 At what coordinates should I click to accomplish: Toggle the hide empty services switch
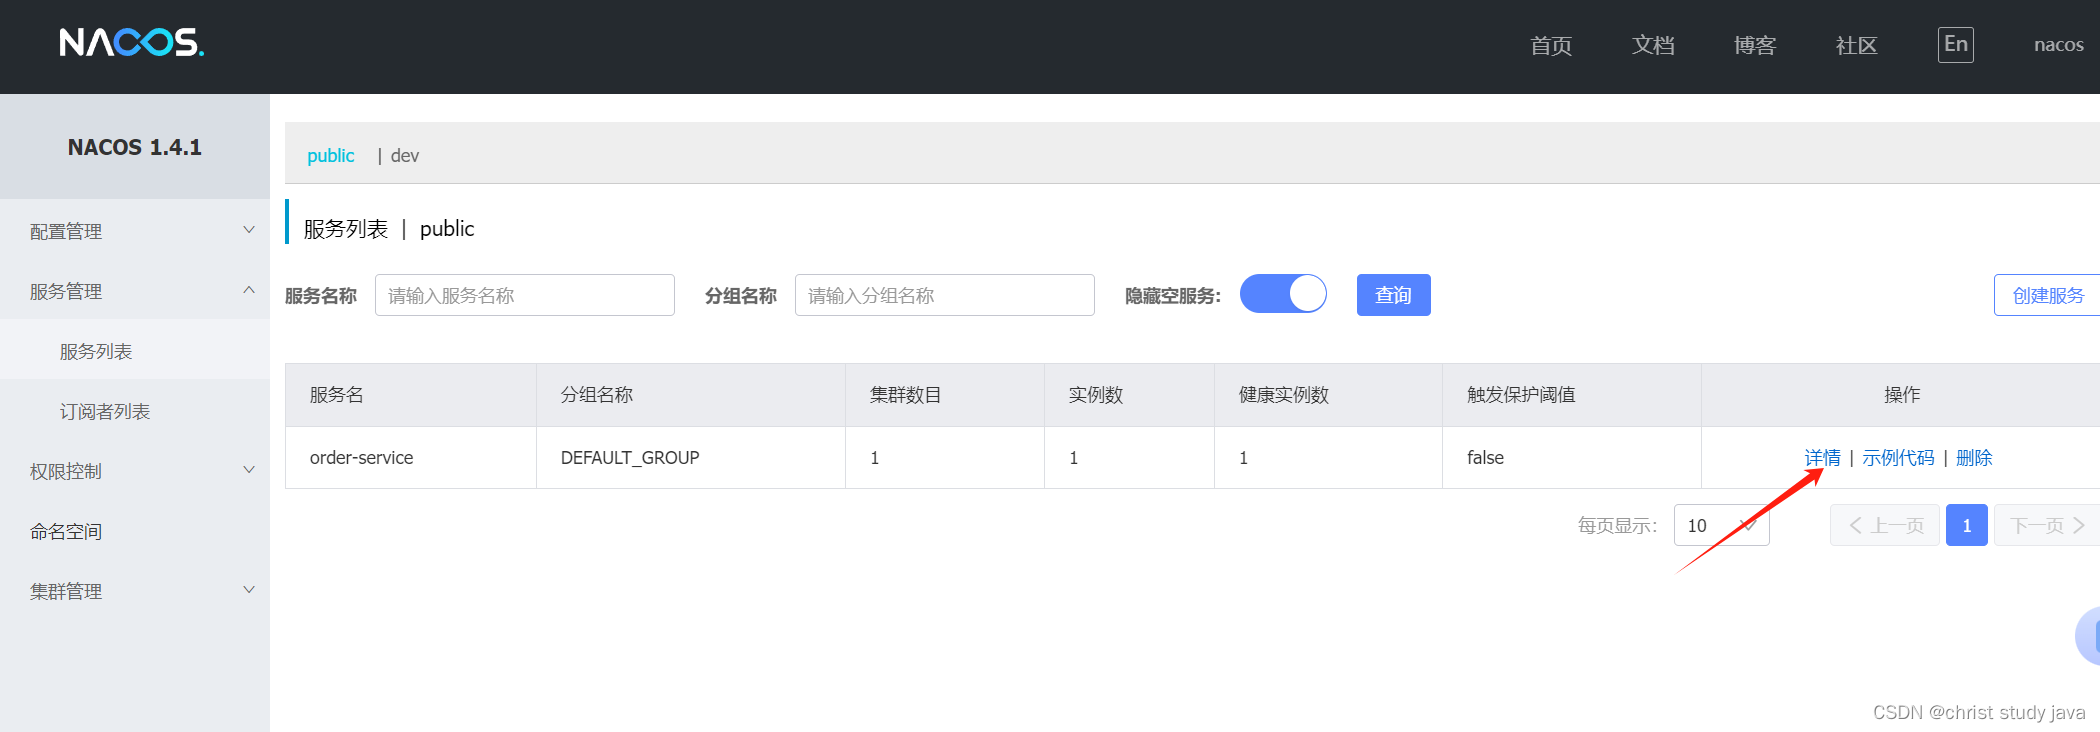click(1283, 294)
